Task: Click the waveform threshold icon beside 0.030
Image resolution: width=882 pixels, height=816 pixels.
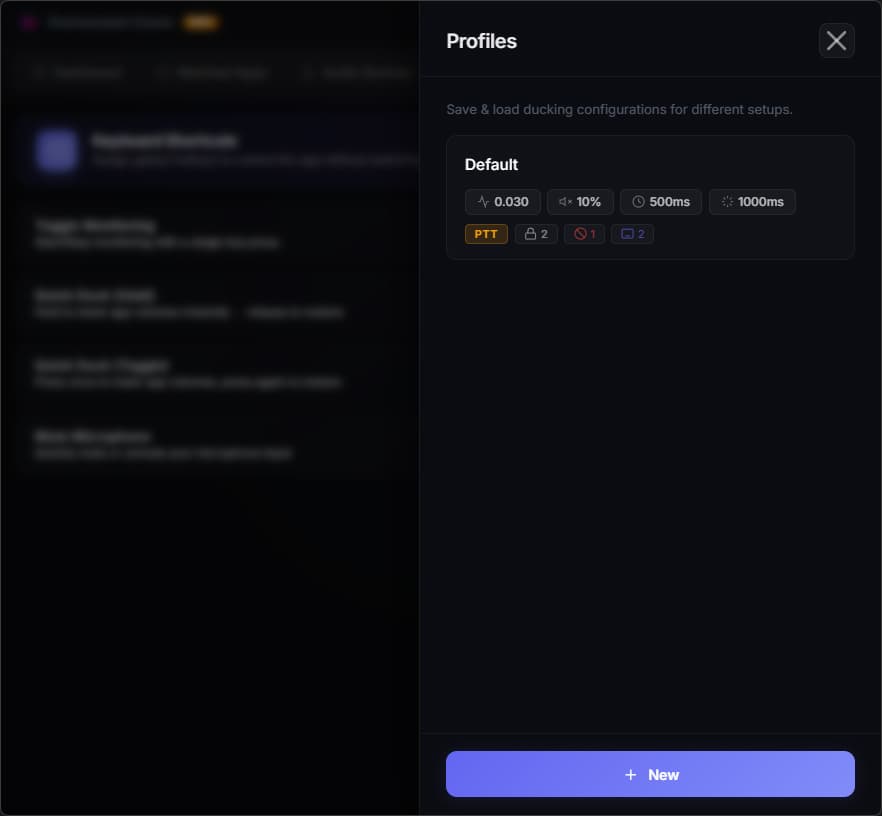Action: tap(483, 202)
